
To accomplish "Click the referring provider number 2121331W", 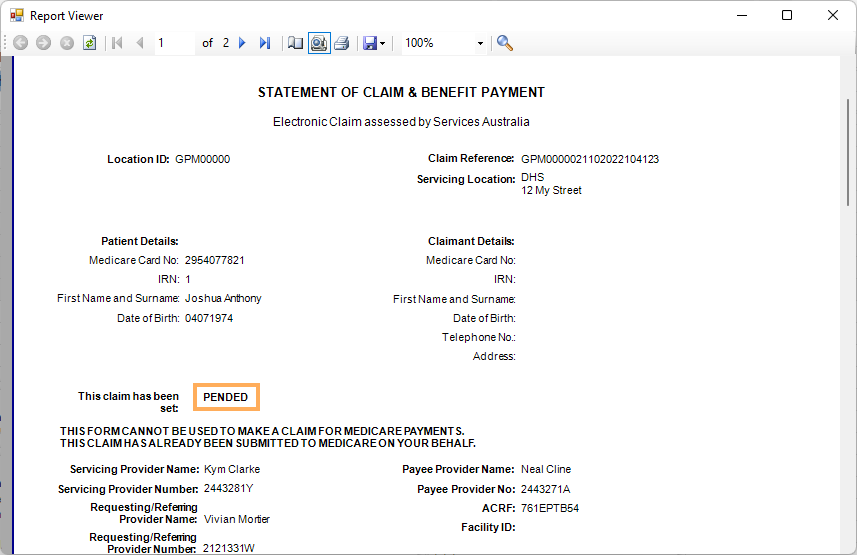I will 228,548.
